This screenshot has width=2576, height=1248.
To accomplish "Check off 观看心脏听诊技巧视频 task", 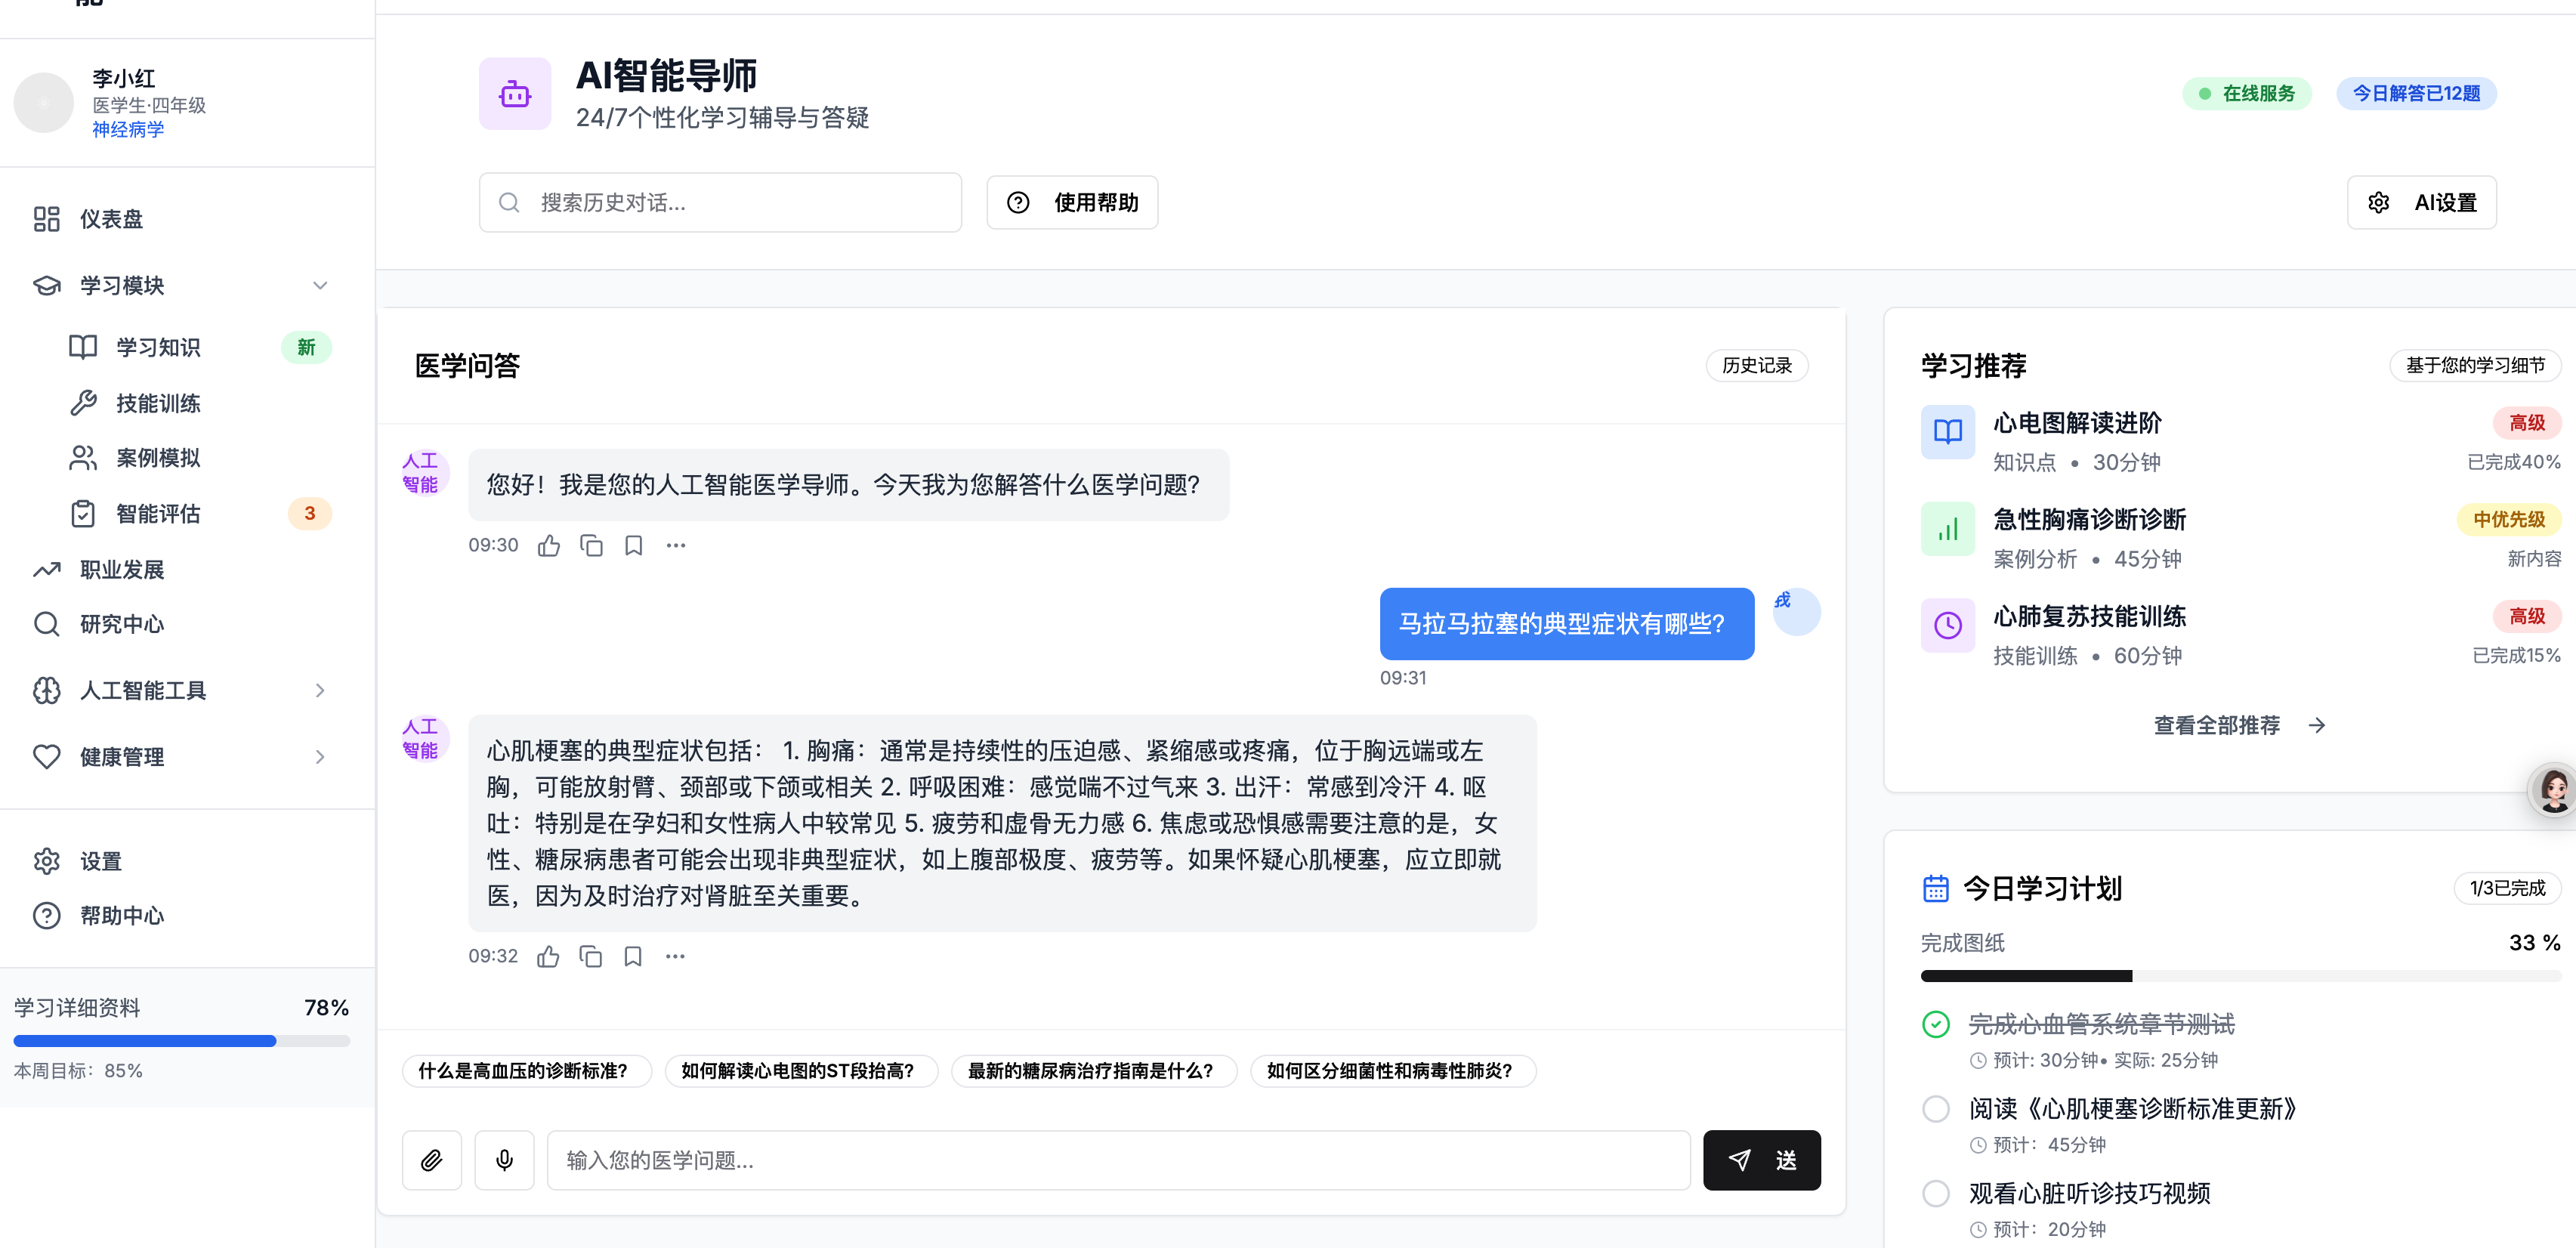I will coord(1936,1193).
